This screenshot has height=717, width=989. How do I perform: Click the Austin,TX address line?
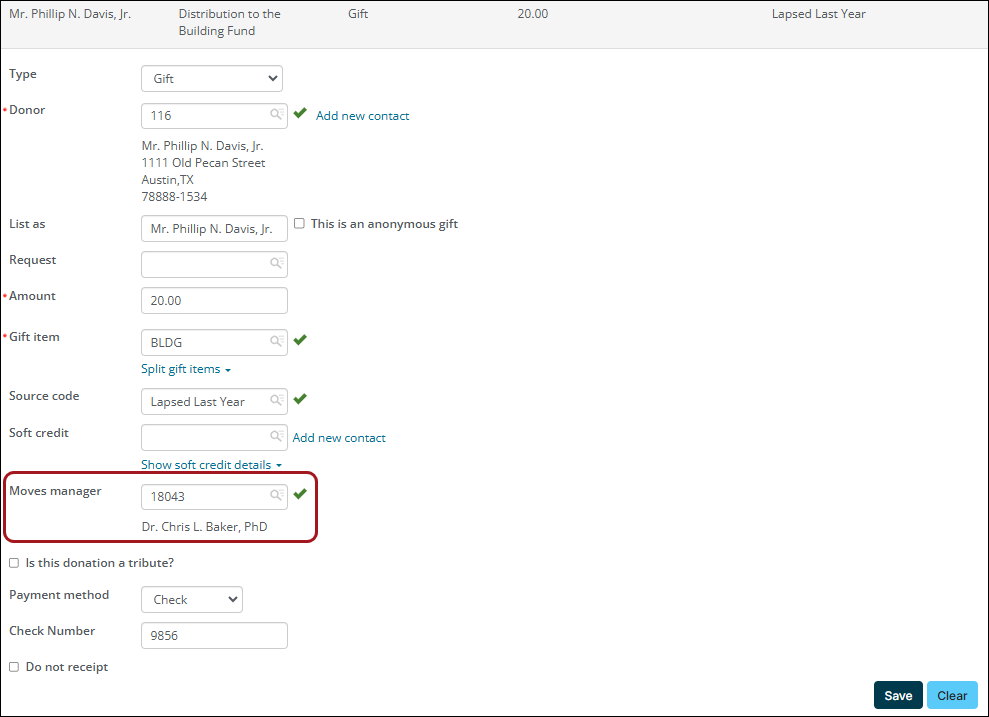tap(167, 180)
